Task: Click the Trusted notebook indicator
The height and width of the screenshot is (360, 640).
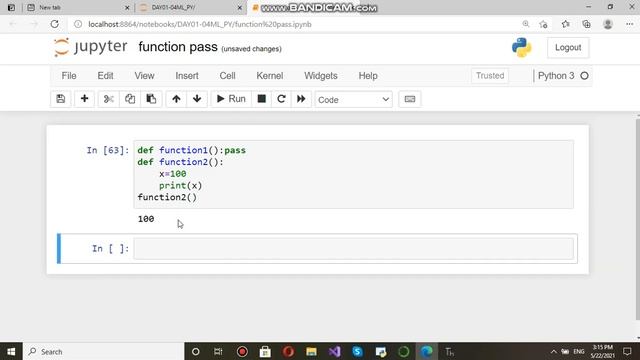Action: (490, 76)
